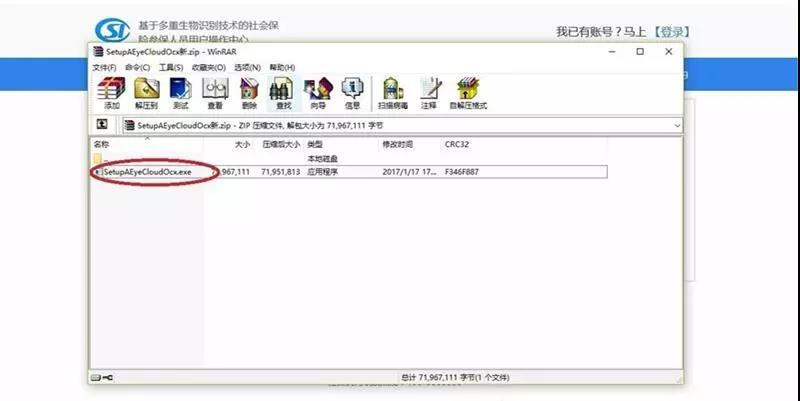Minimize the WinRAR window
The image size is (800, 401).
pos(612,52)
